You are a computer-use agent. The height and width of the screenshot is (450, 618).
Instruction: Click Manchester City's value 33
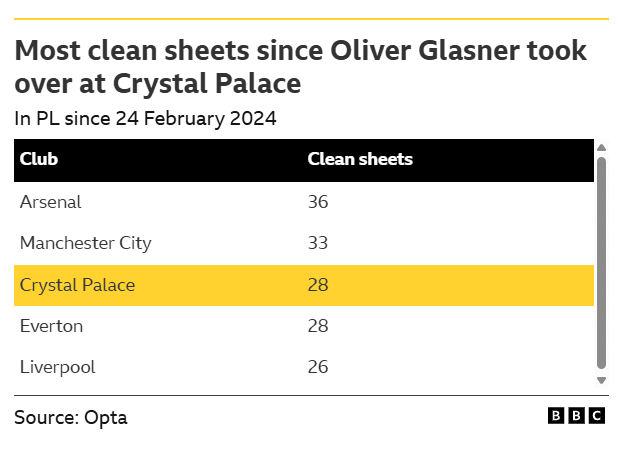[x=318, y=243]
